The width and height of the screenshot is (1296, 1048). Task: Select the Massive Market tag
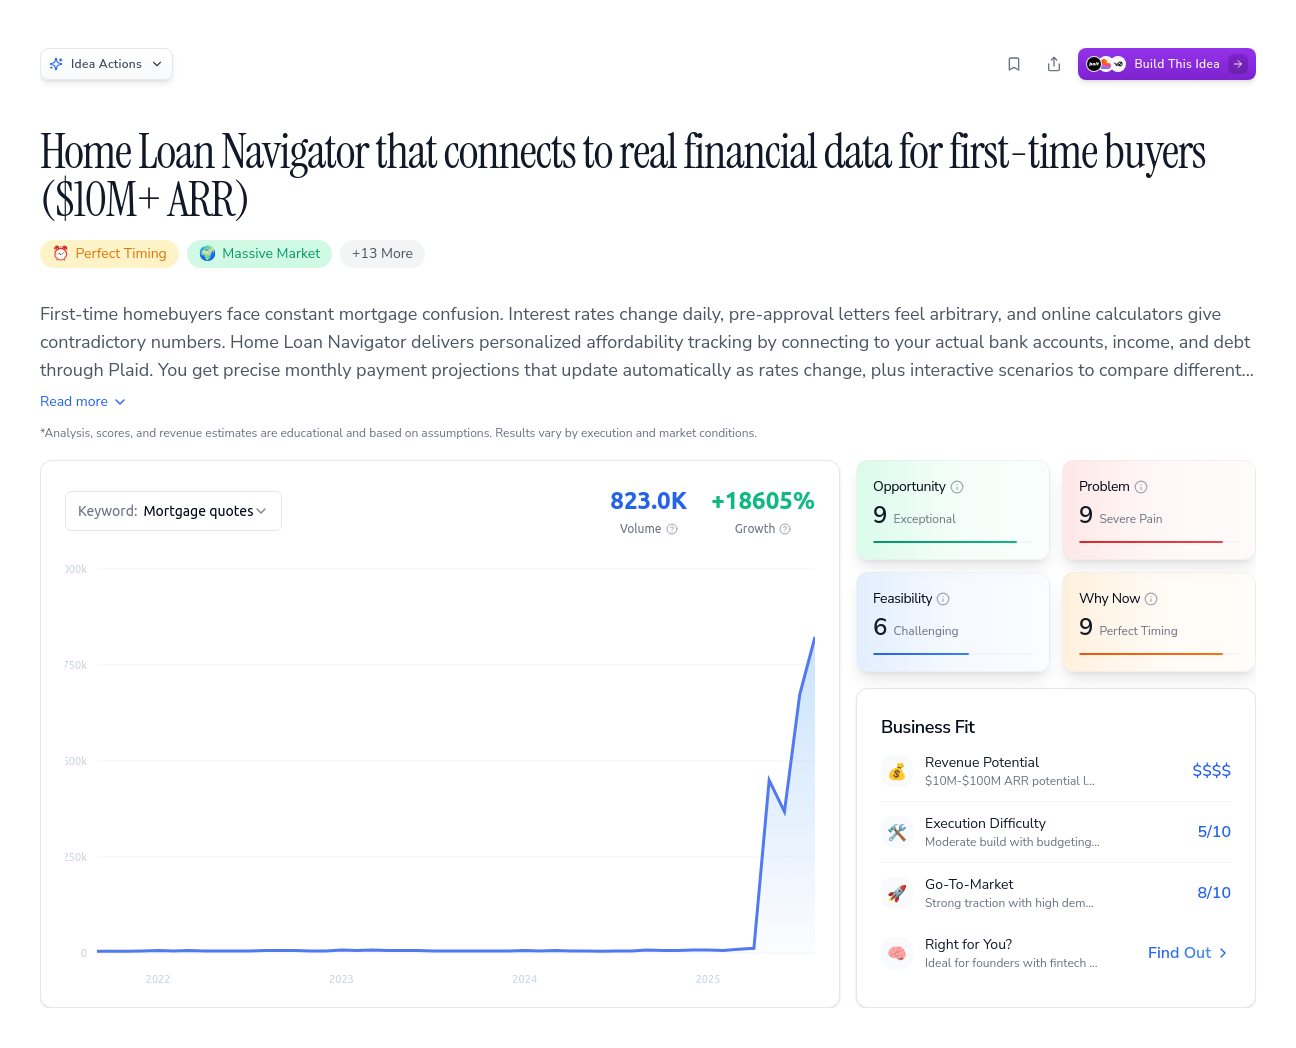(x=260, y=254)
